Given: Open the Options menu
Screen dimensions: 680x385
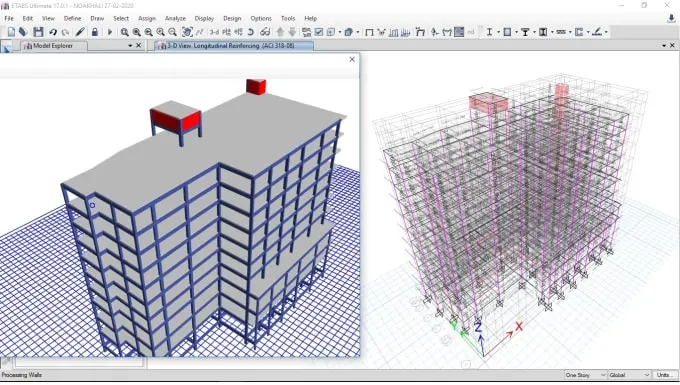Looking at the screenshot, I should point(261,18).
